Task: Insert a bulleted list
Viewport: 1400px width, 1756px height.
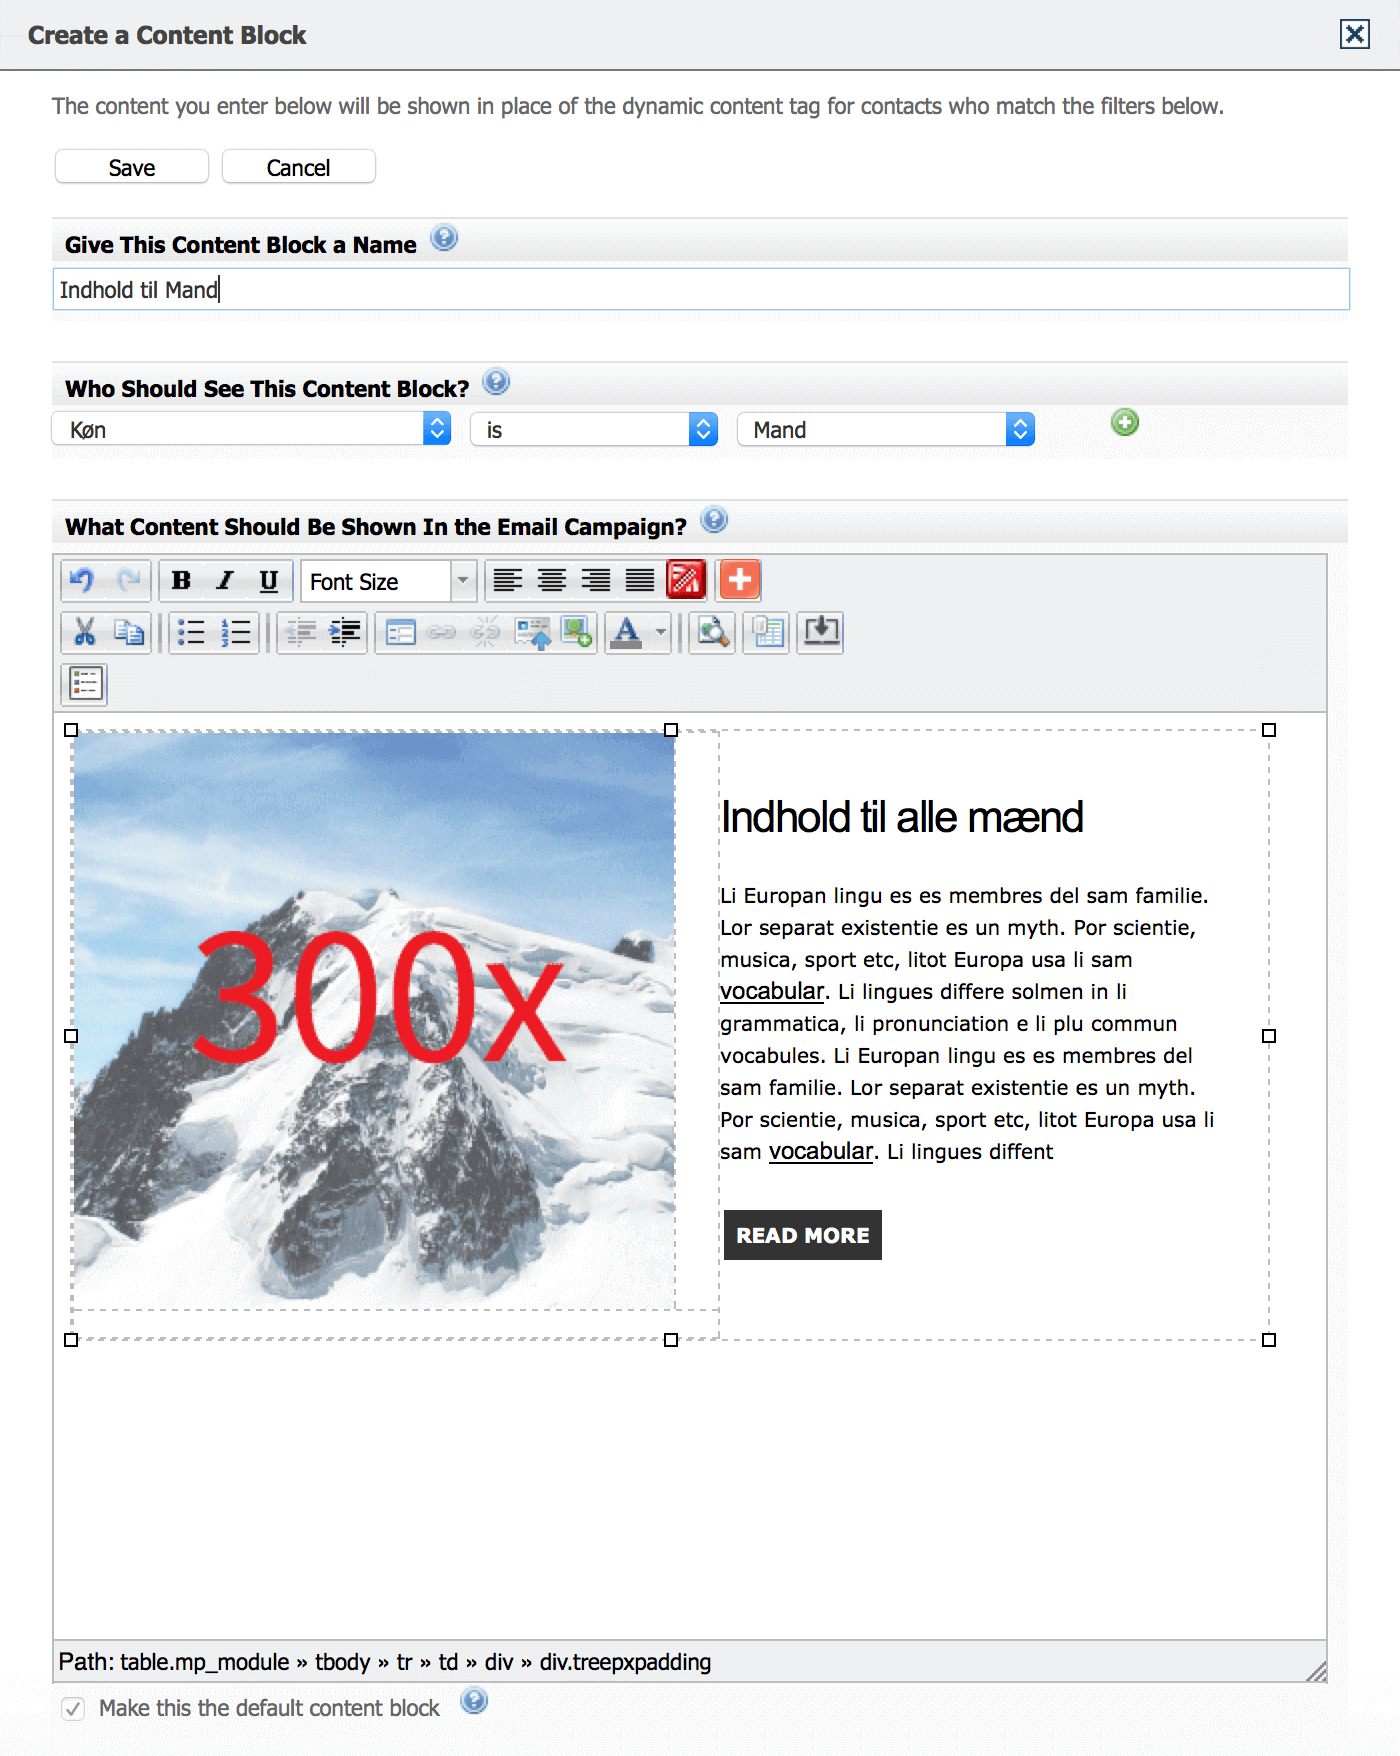Action: pos(191,632)
